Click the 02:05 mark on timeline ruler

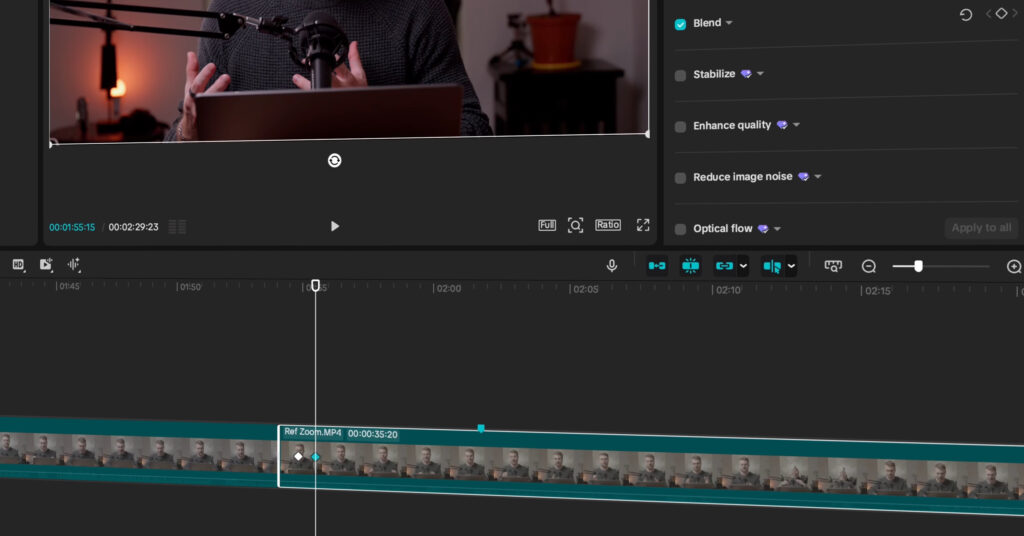click(x=584, y=289)
